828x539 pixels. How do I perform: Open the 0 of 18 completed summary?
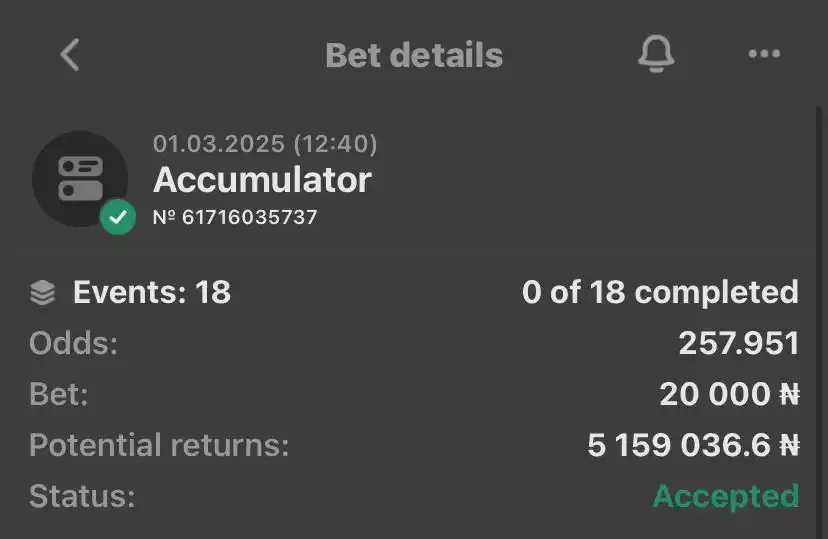pyautogui.click(x=660, y=292)
